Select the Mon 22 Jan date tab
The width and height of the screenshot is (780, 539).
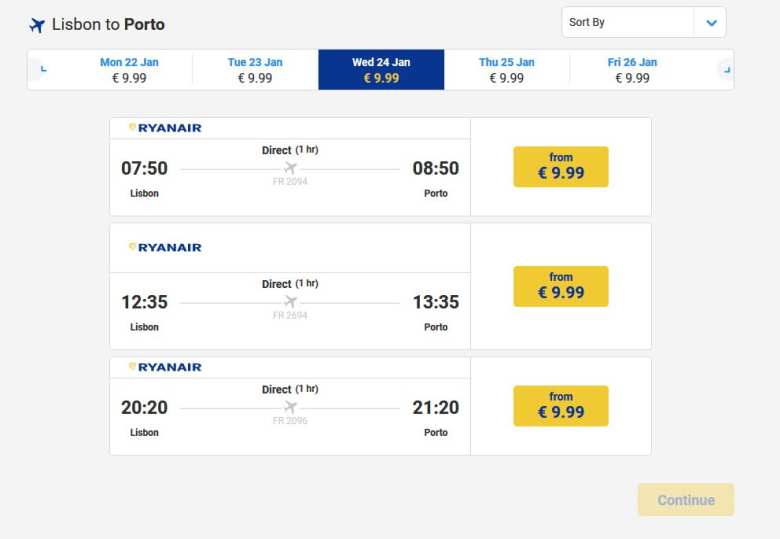(129, 70)
